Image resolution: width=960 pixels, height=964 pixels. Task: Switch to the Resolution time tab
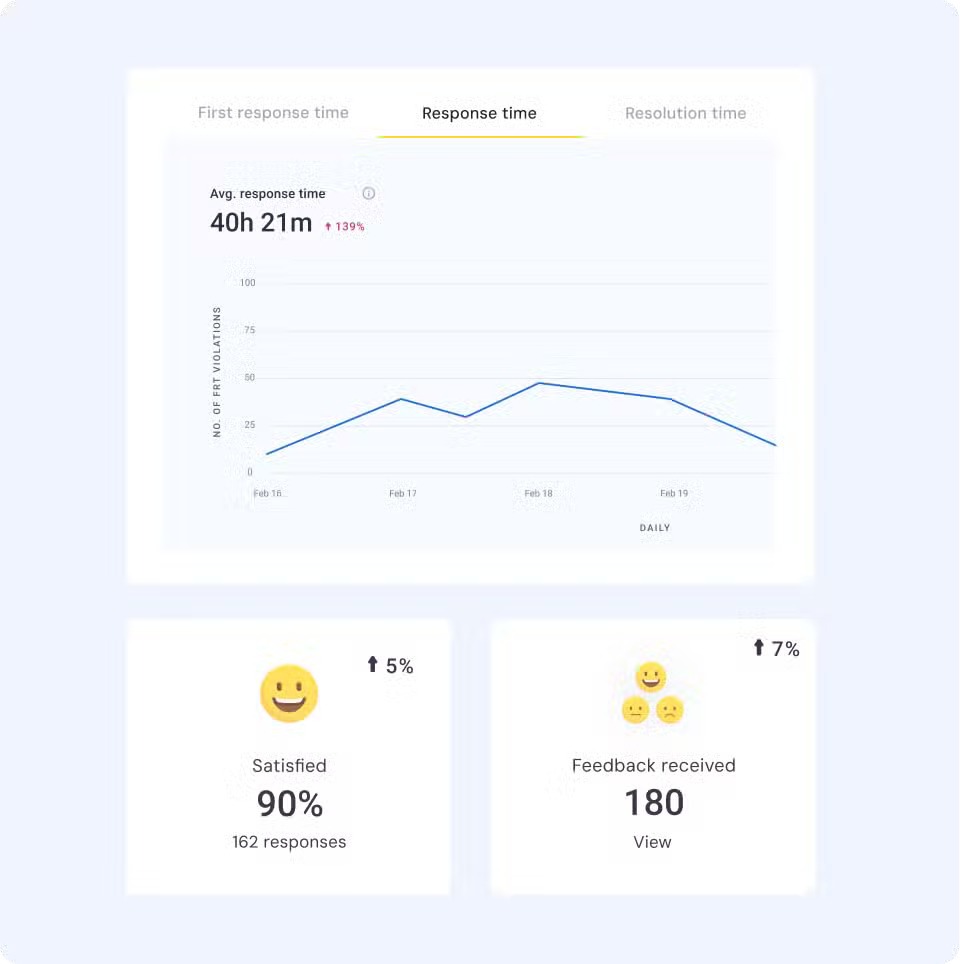click(x=685, y=113)
